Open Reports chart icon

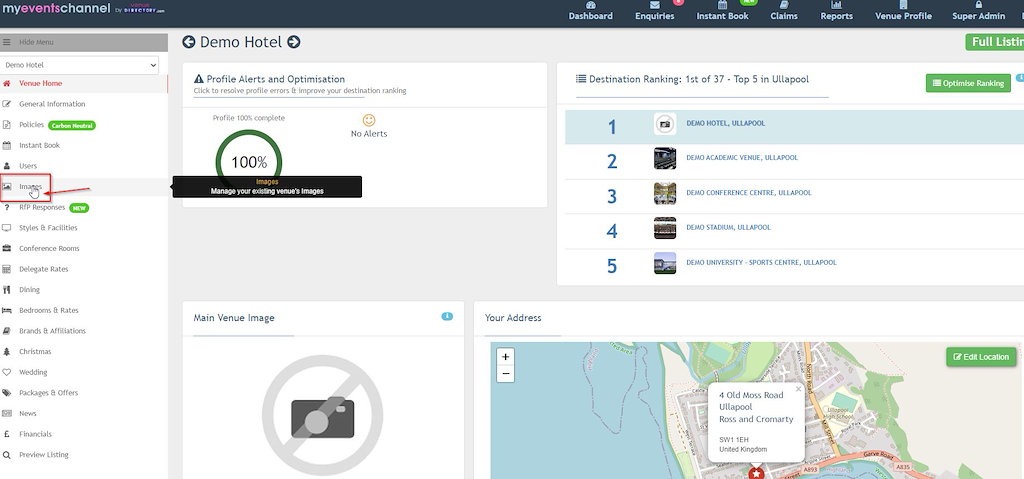tap(837, 5)
